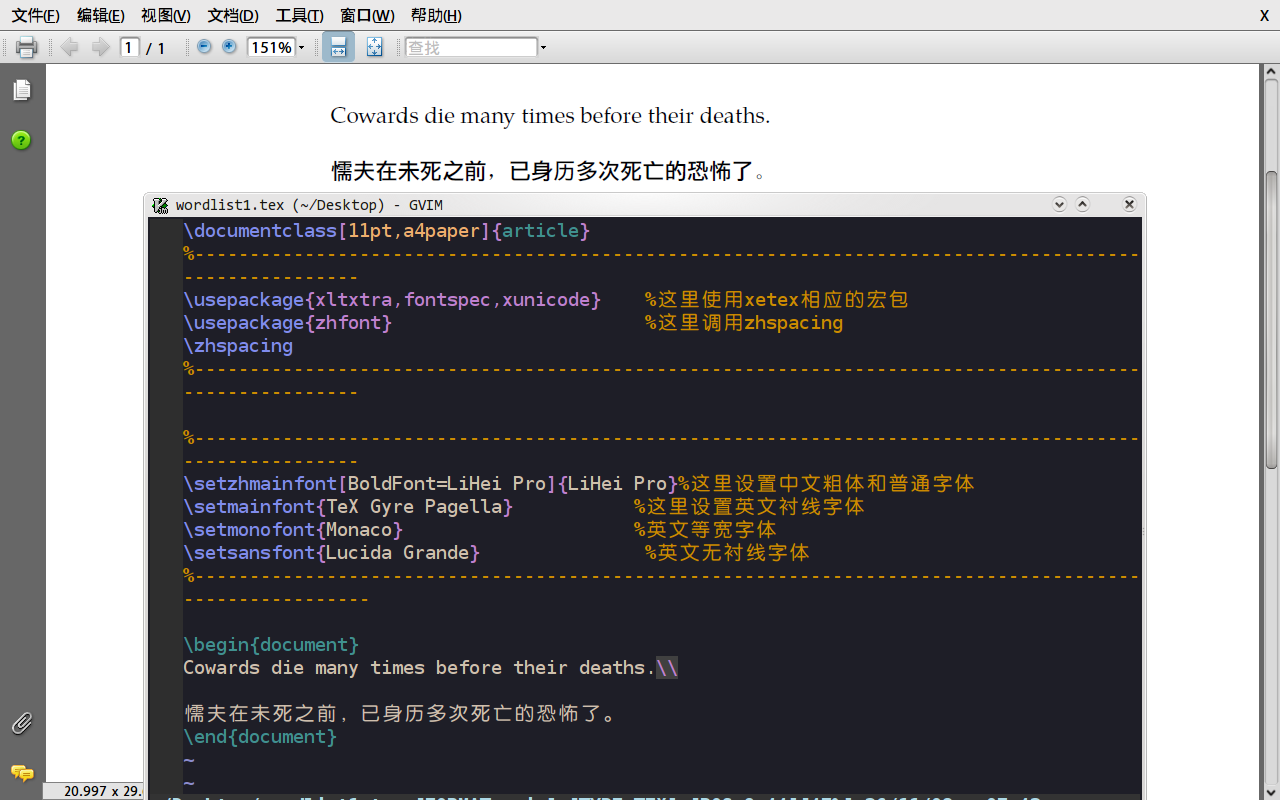
Task: Click the GVIM window title icon
Action: (160, 205)
